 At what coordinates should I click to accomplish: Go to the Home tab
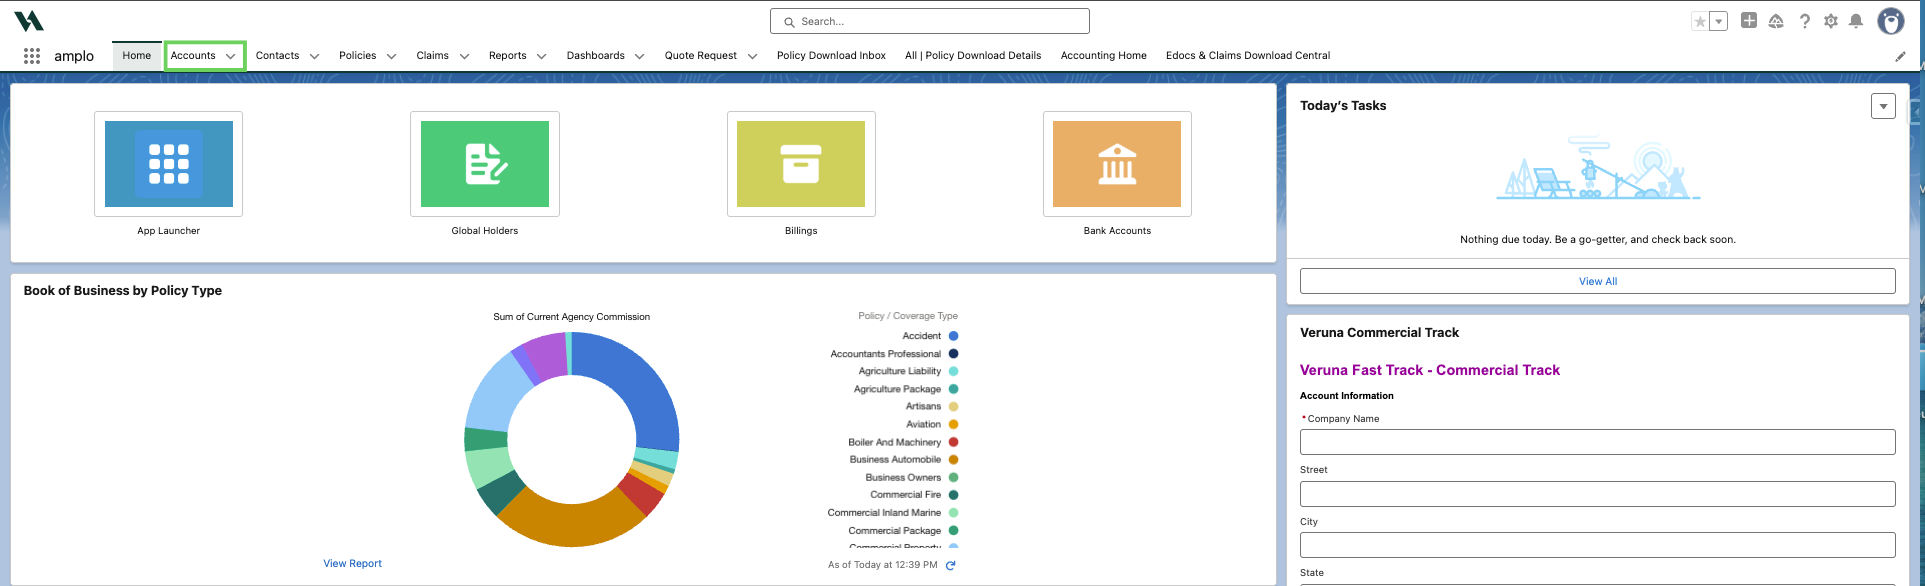click(x=137, y=56)
